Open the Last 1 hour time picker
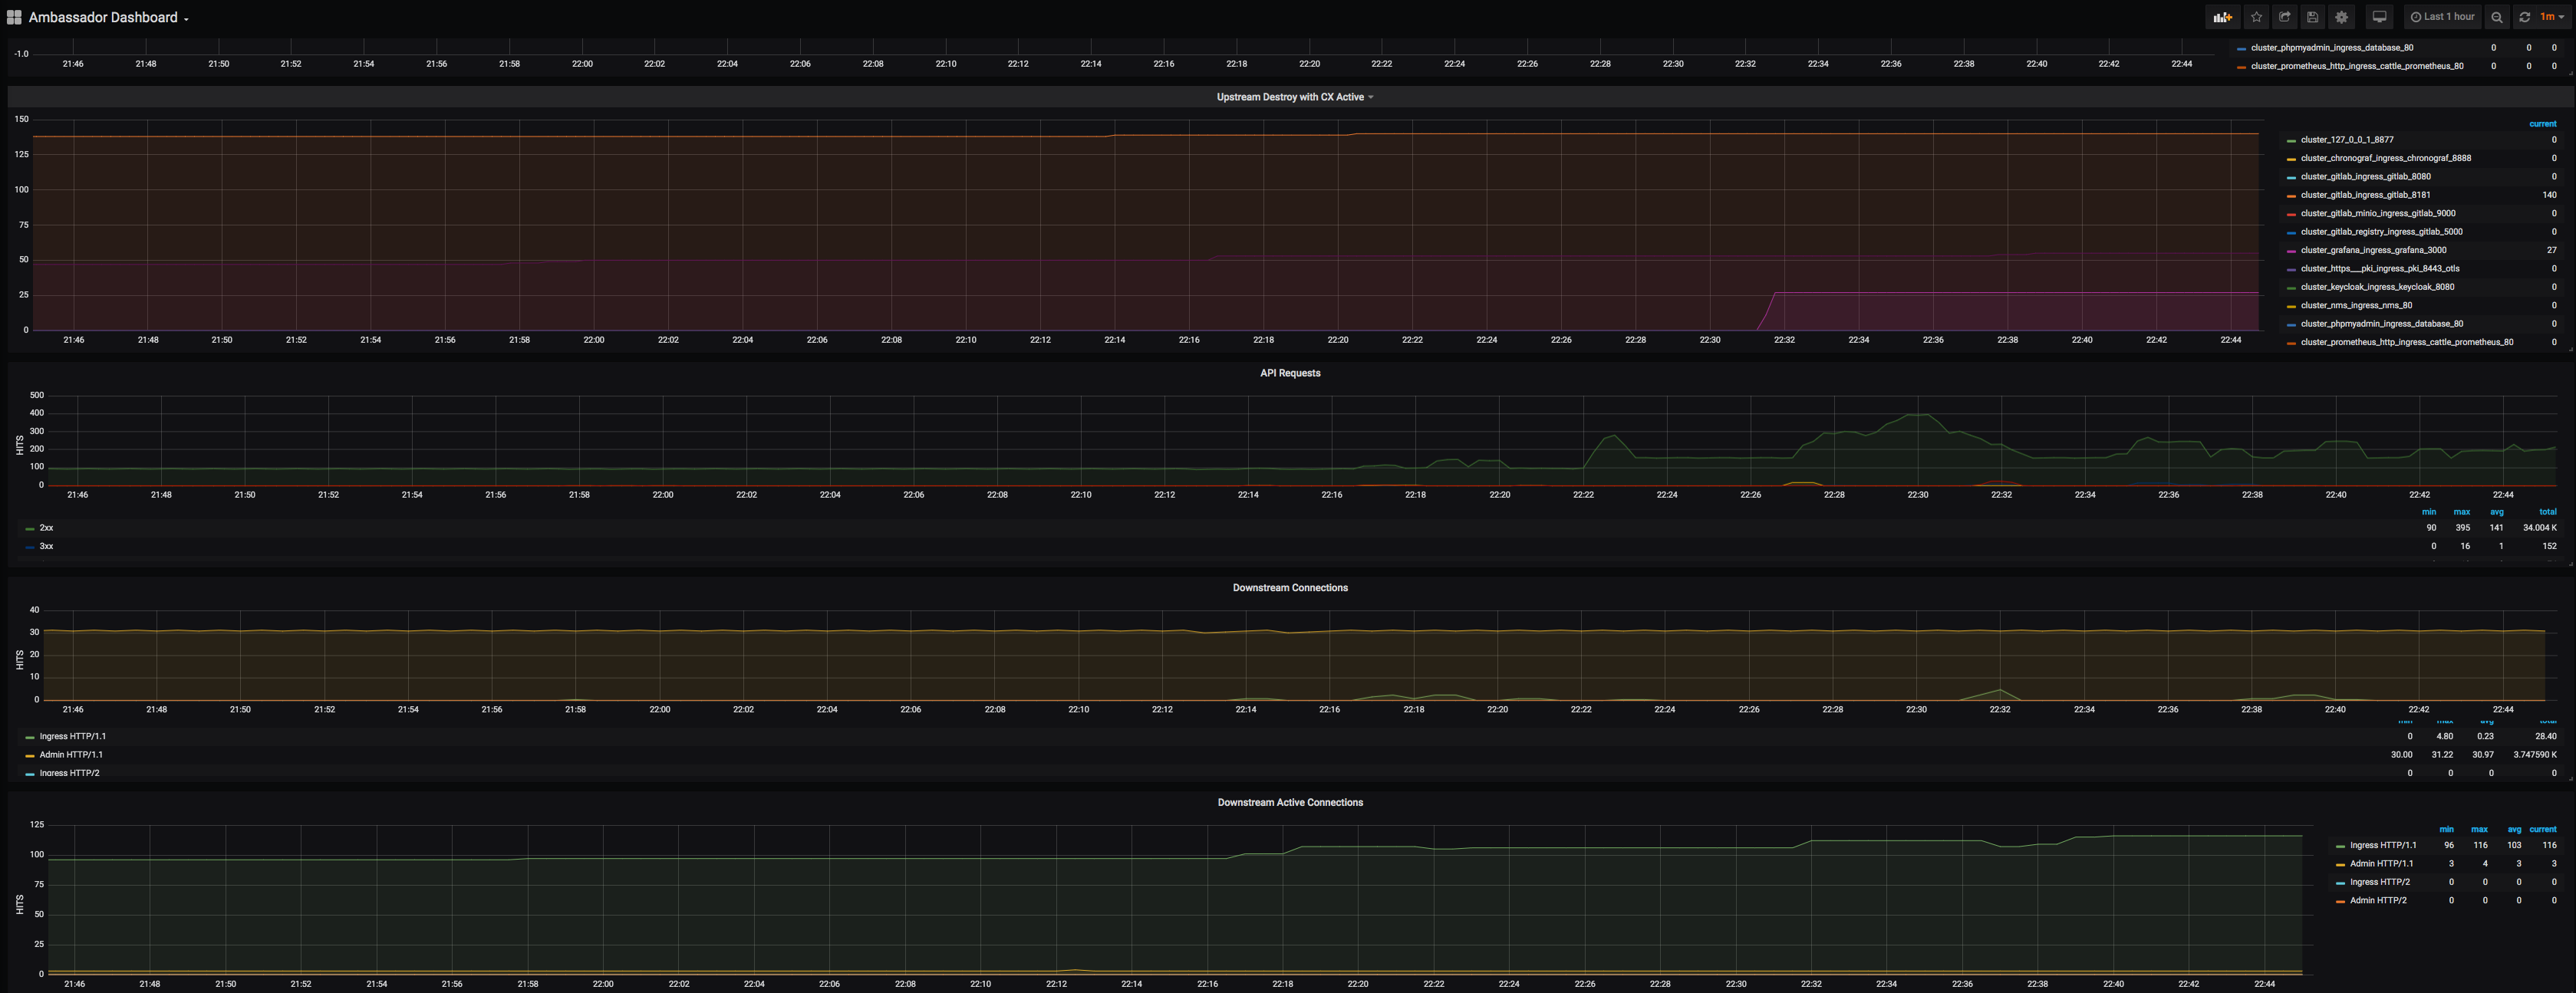 coord(2442,17)
